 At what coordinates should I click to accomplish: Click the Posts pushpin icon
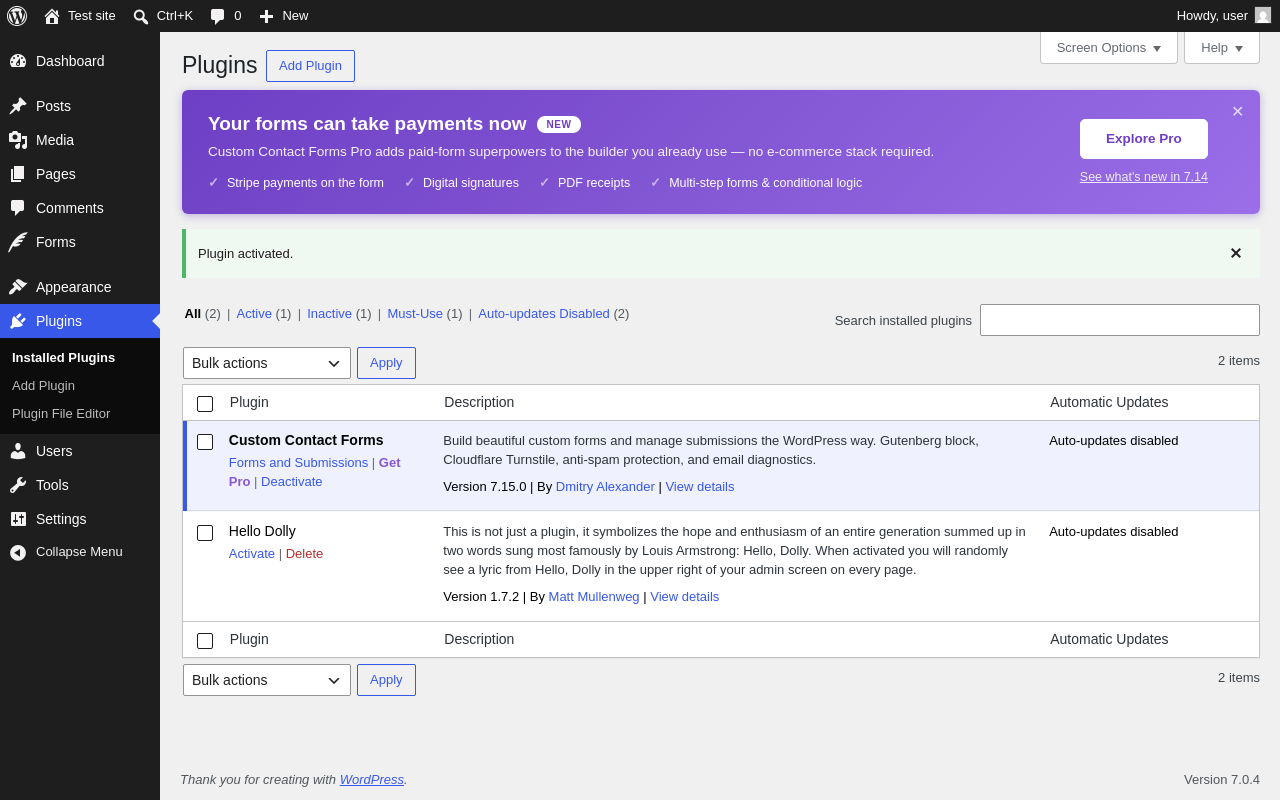tap(18, 106)
